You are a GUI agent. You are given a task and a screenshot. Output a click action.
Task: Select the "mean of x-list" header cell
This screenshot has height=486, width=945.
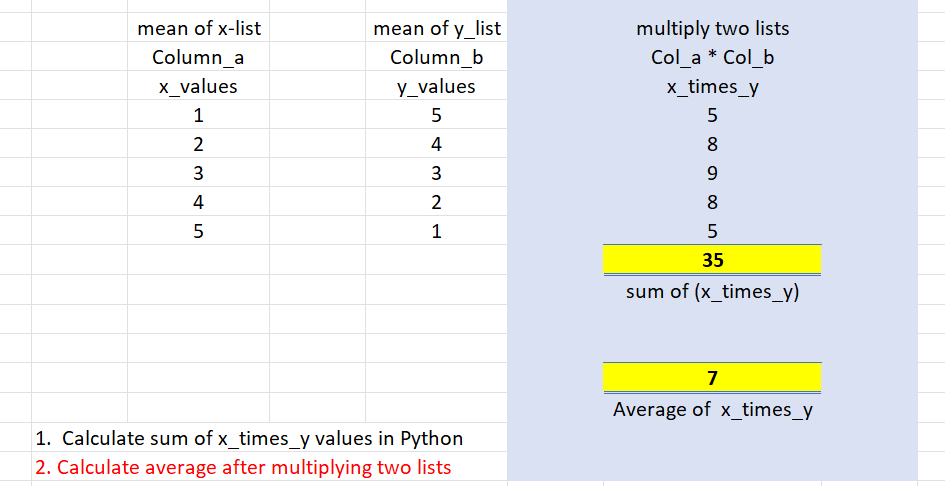(x=198, y=28)
